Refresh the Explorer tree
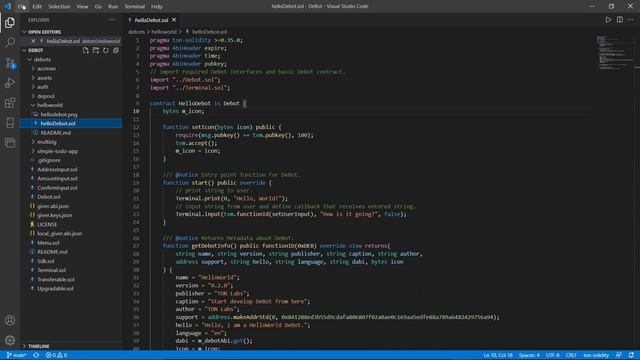The image size is (640, 360). [x=106, y=50]
